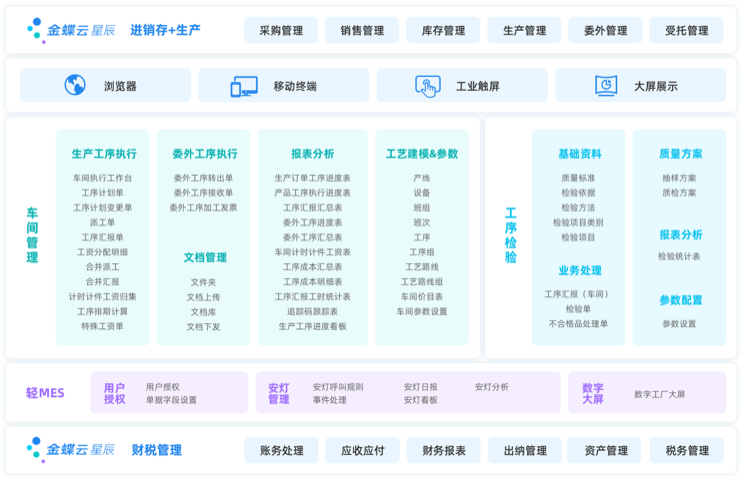The width and height of the screenshot is (742, 480).
Task: Click the 金蝶云星辰 logo in top banner
Action: click(x=72, y=30)
